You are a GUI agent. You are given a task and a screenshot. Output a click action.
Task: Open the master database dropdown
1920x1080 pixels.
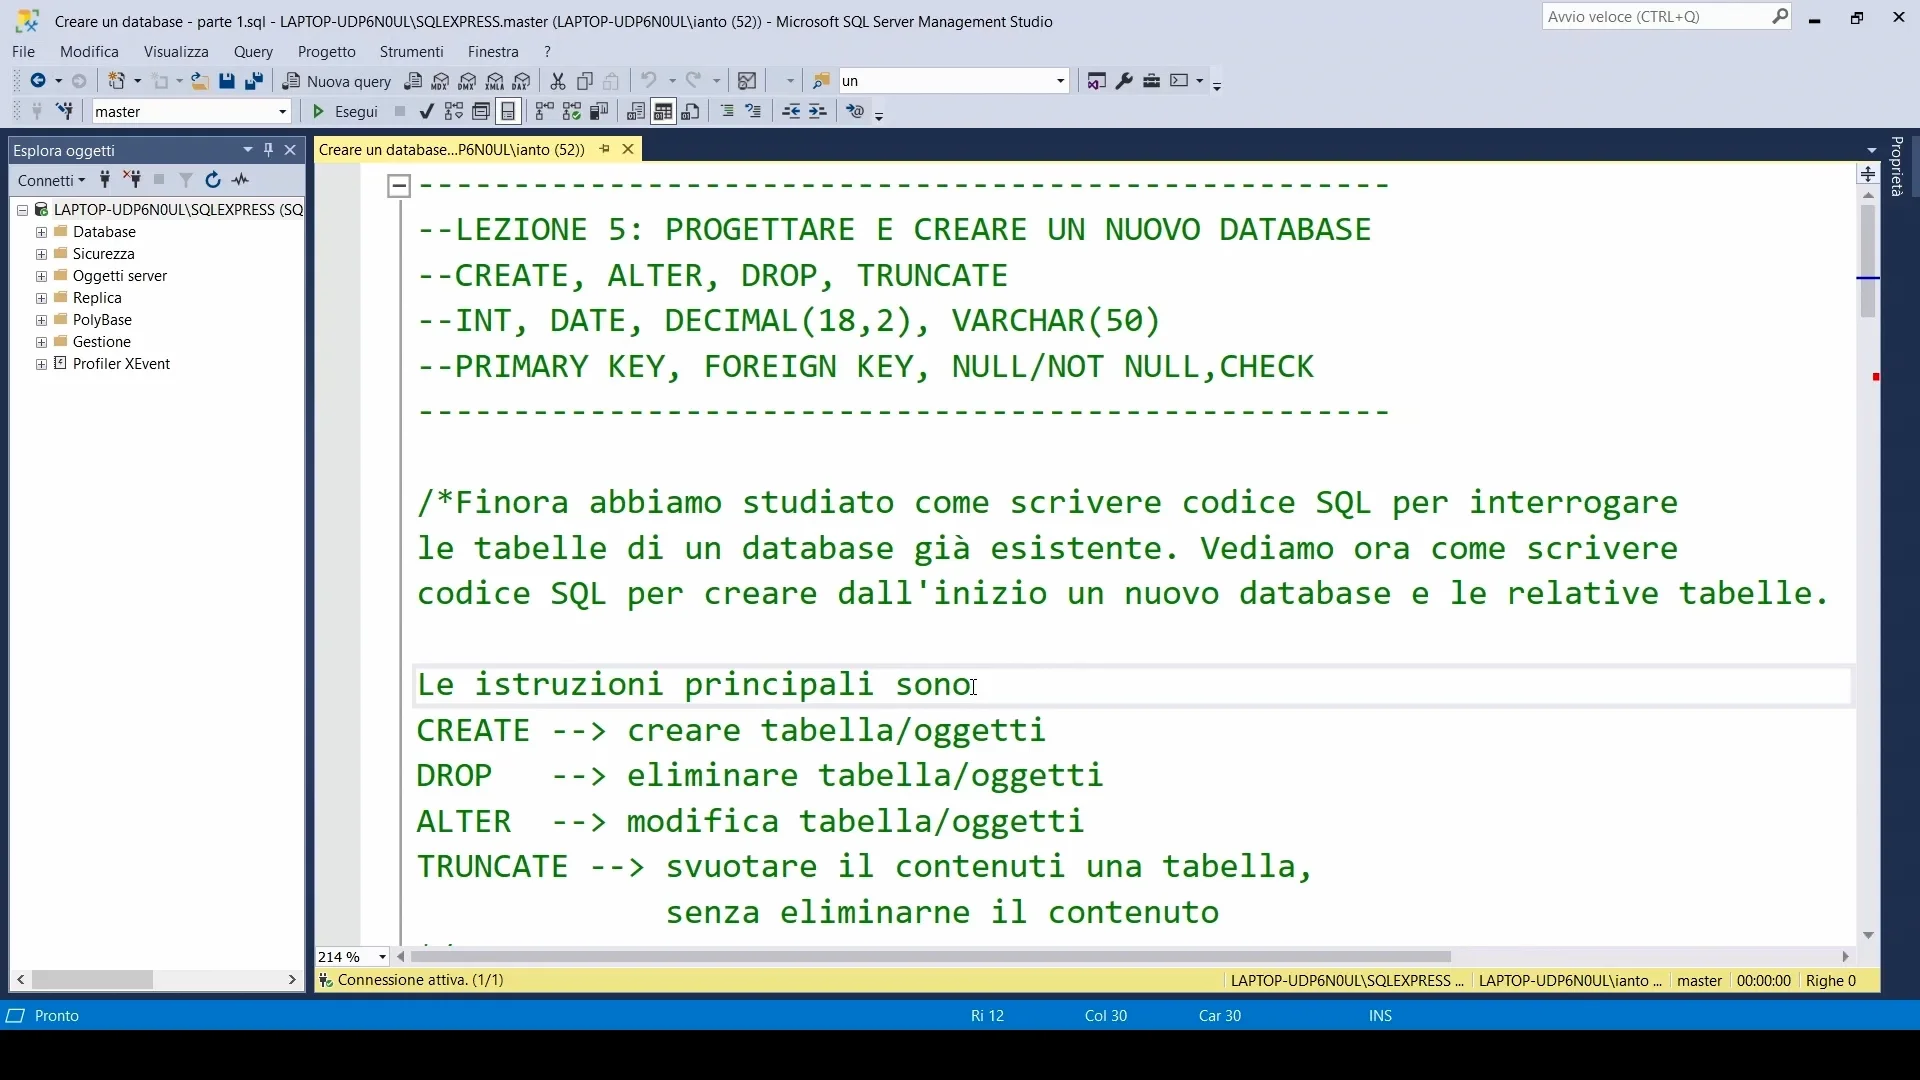(283, 112)
